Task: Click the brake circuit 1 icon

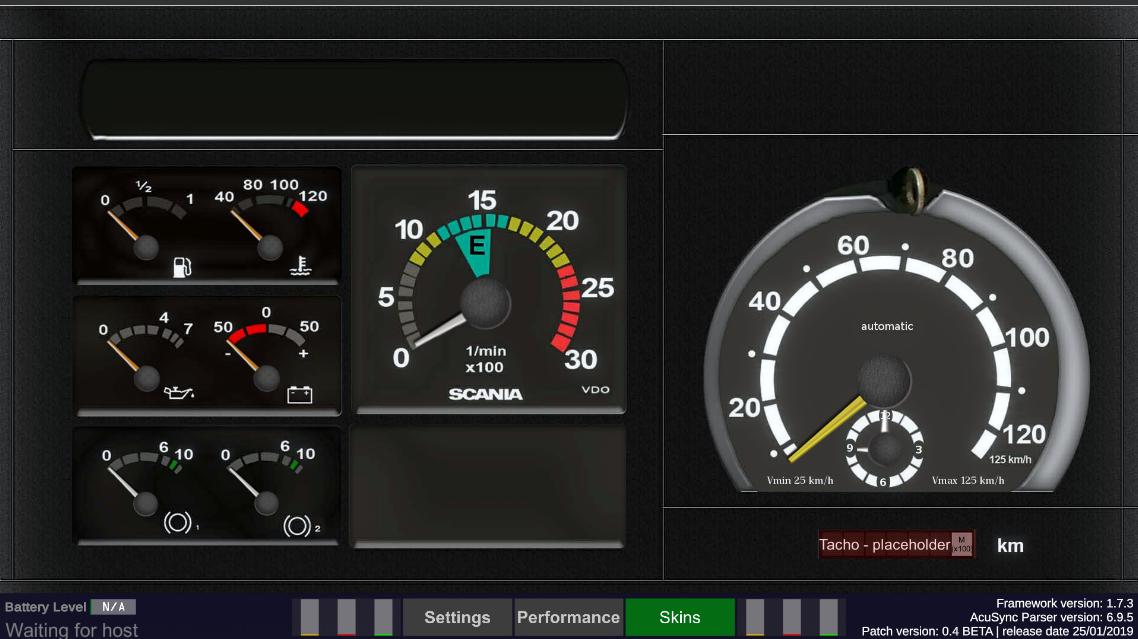Action: 180,522
